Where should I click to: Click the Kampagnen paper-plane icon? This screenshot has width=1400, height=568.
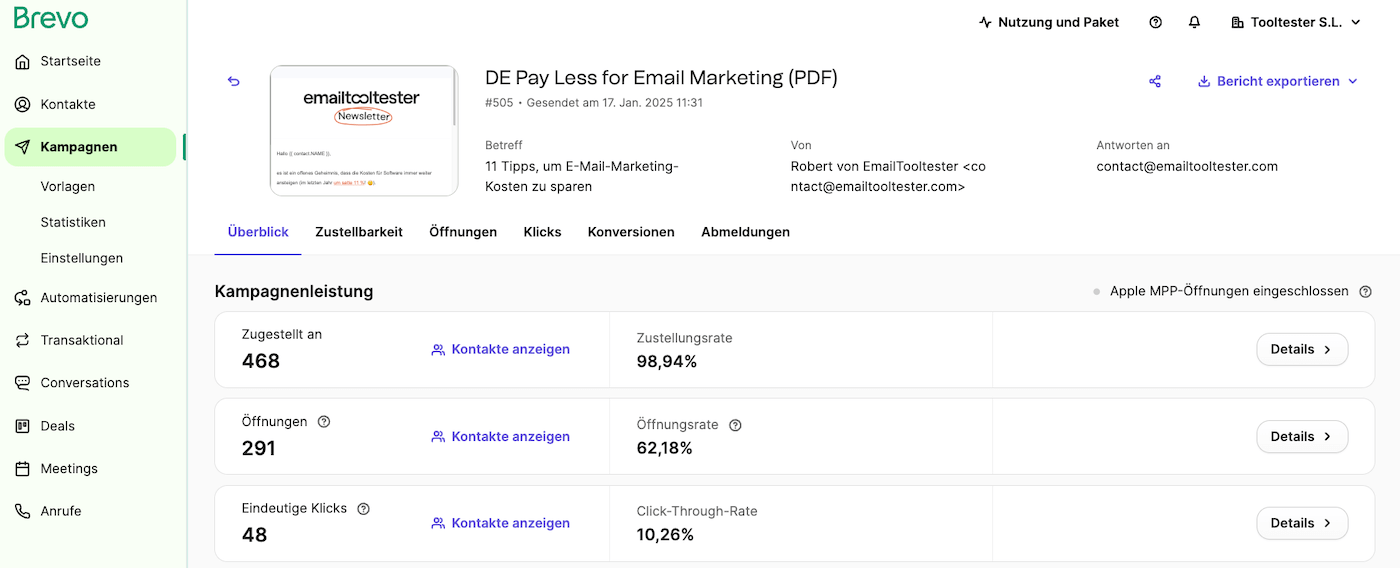23,147
